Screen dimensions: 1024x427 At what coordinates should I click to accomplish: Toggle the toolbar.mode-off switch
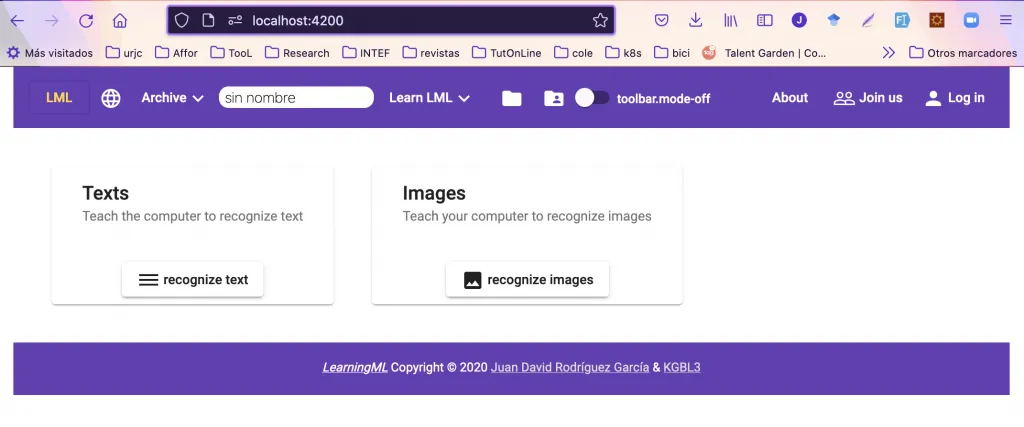(591, 98)
